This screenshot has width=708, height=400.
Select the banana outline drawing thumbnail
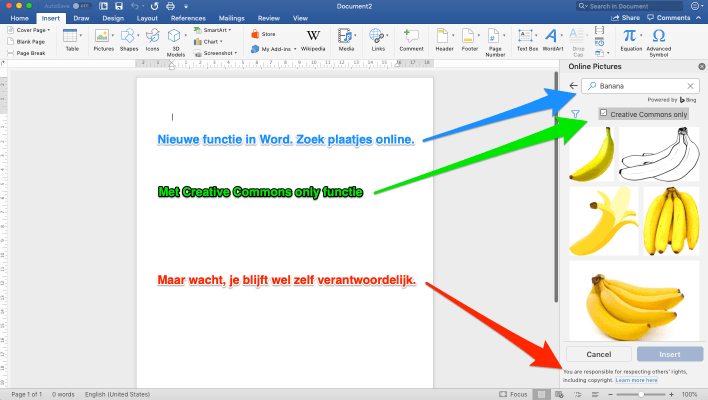[660, 154]
